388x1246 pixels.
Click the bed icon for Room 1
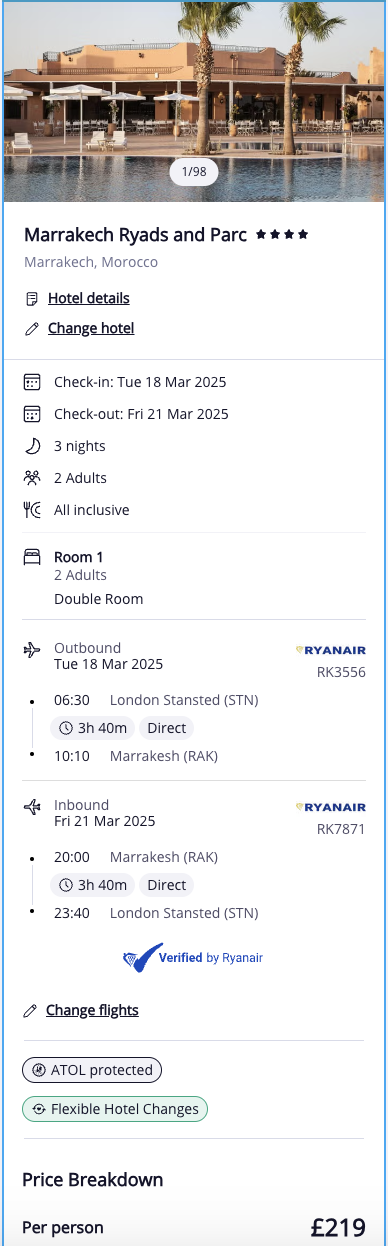[32, 557]
